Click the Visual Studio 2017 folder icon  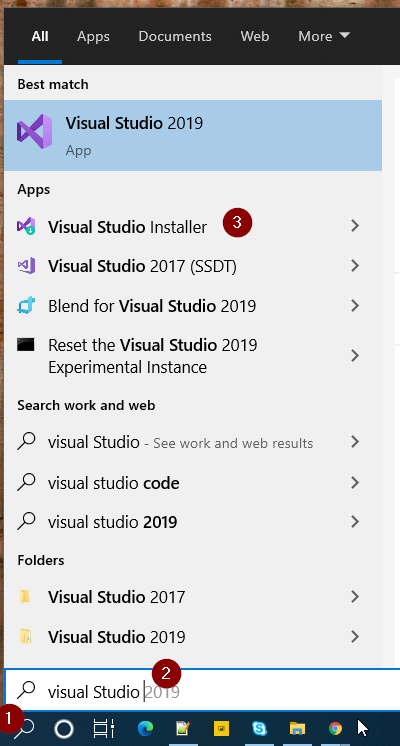point(25,596)
